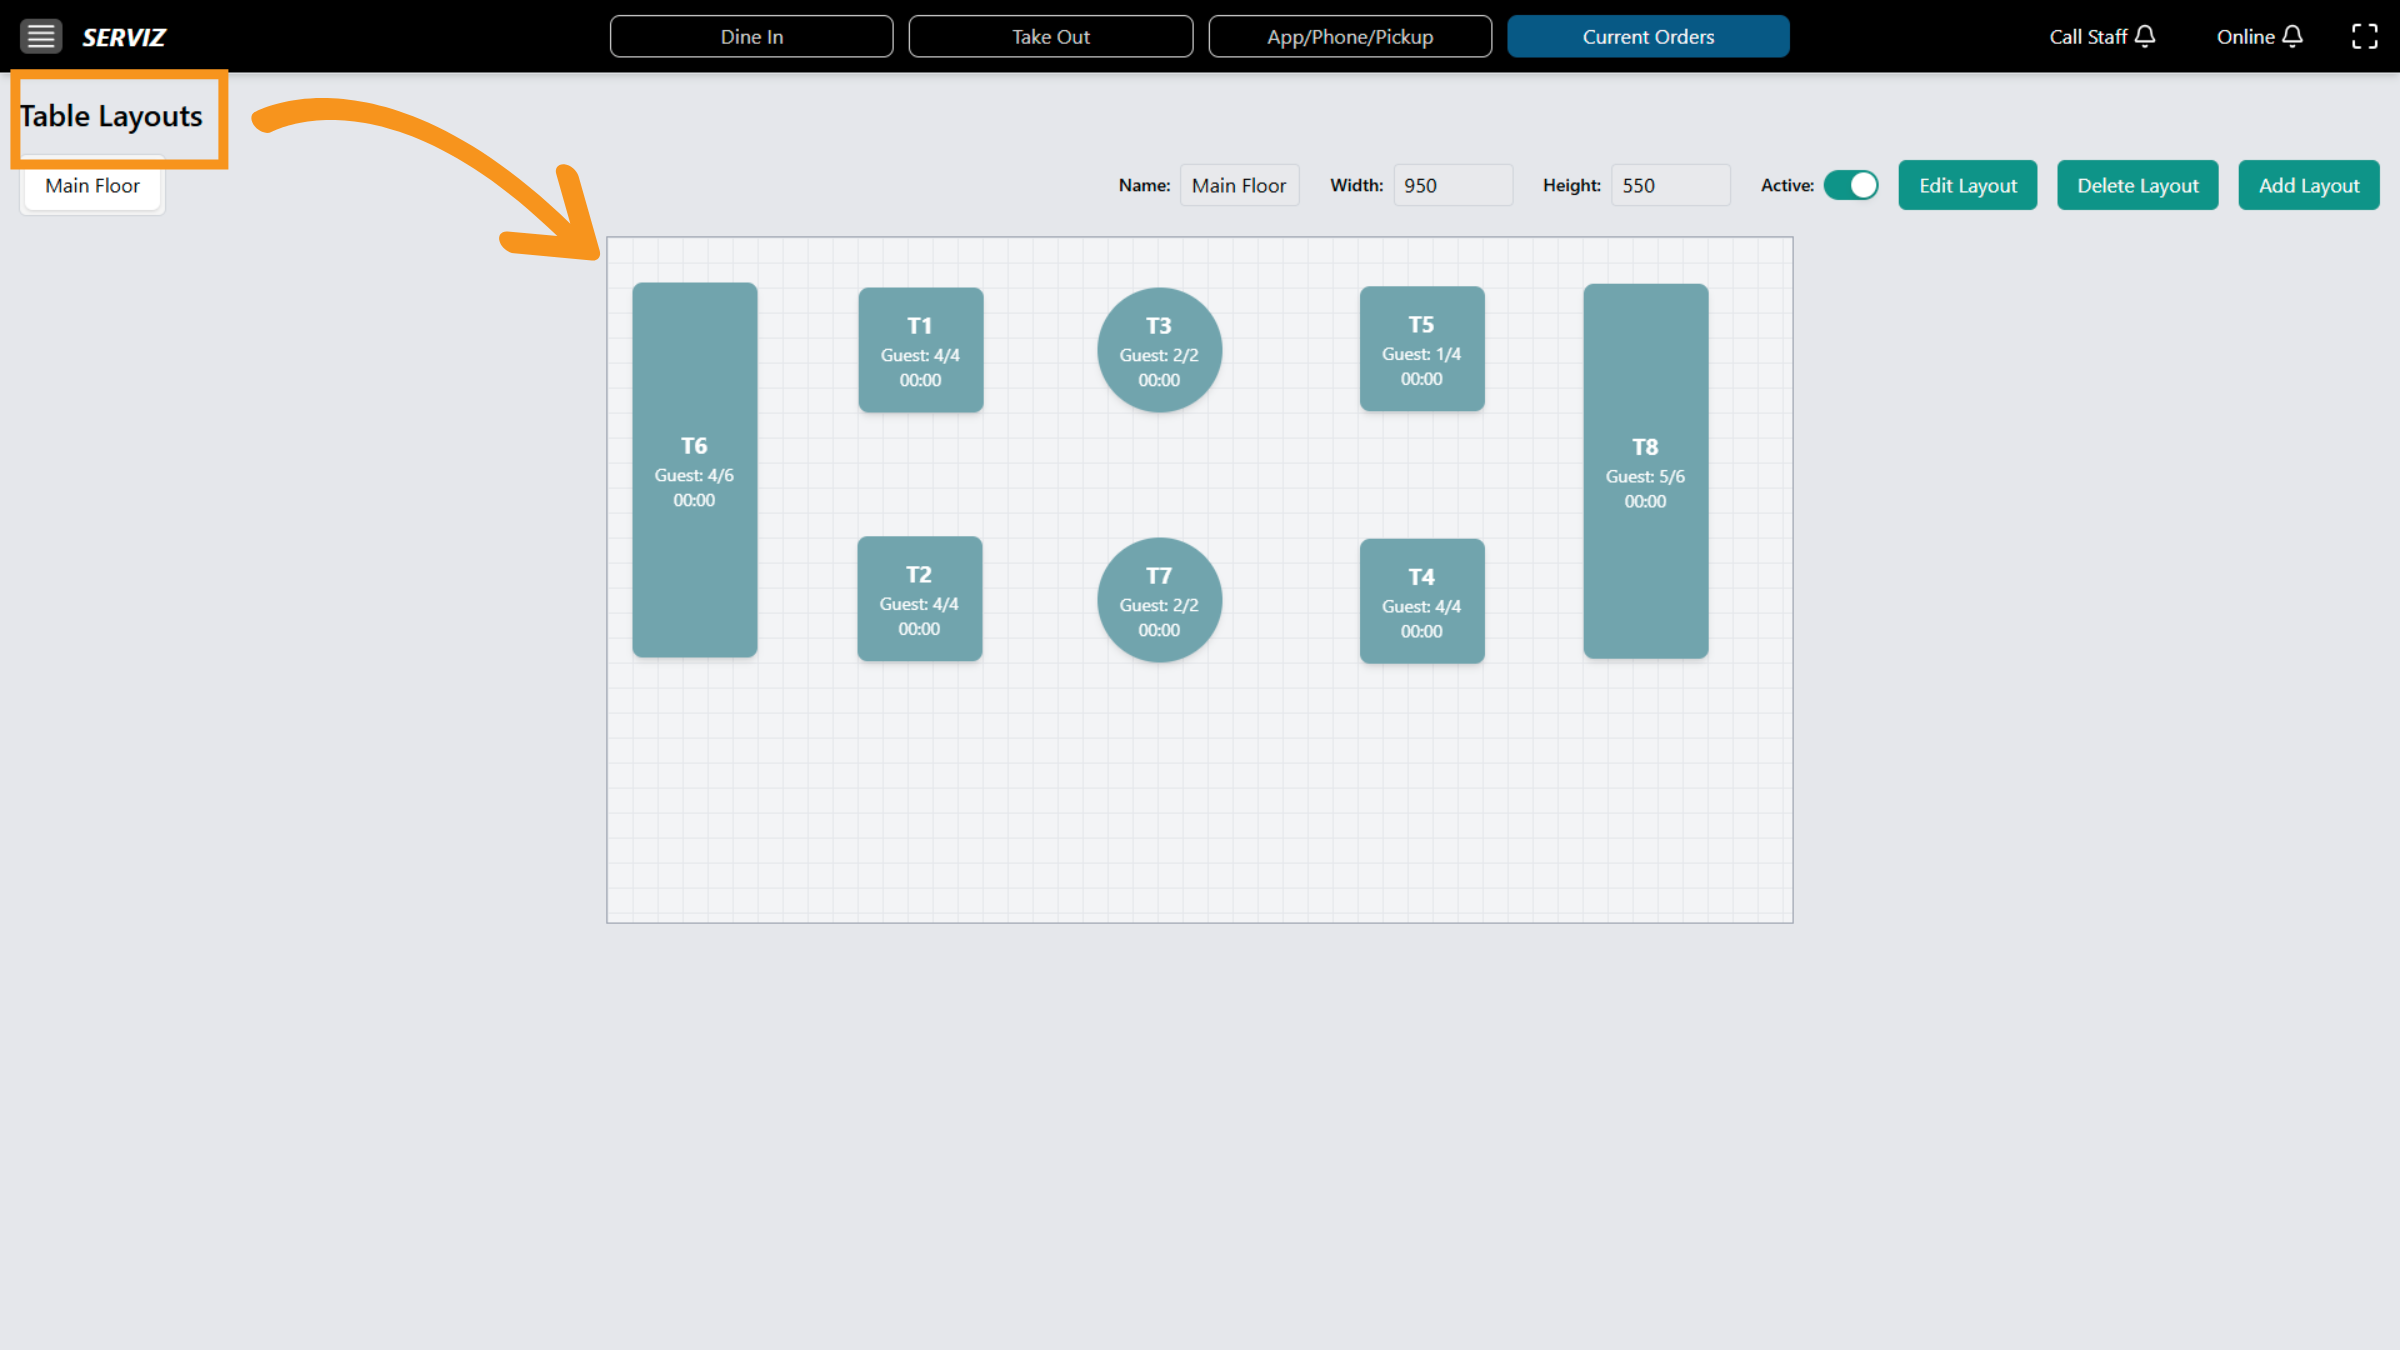Click the SERVIZ logo
2400x1350 pixels.
tap(123, 37)
